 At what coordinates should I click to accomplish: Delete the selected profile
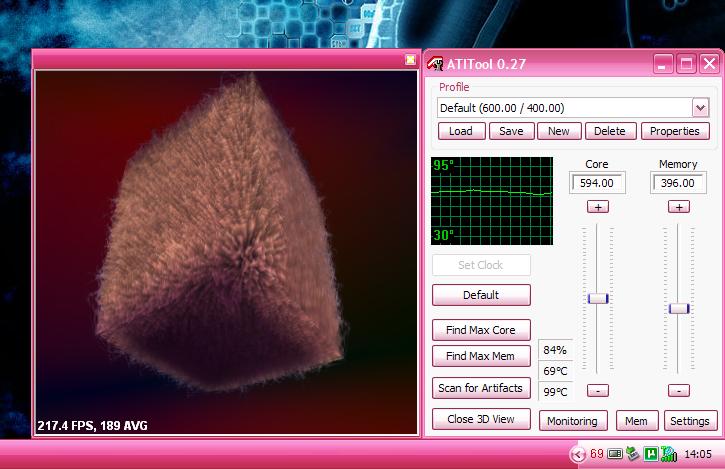[x=610, y=131]
